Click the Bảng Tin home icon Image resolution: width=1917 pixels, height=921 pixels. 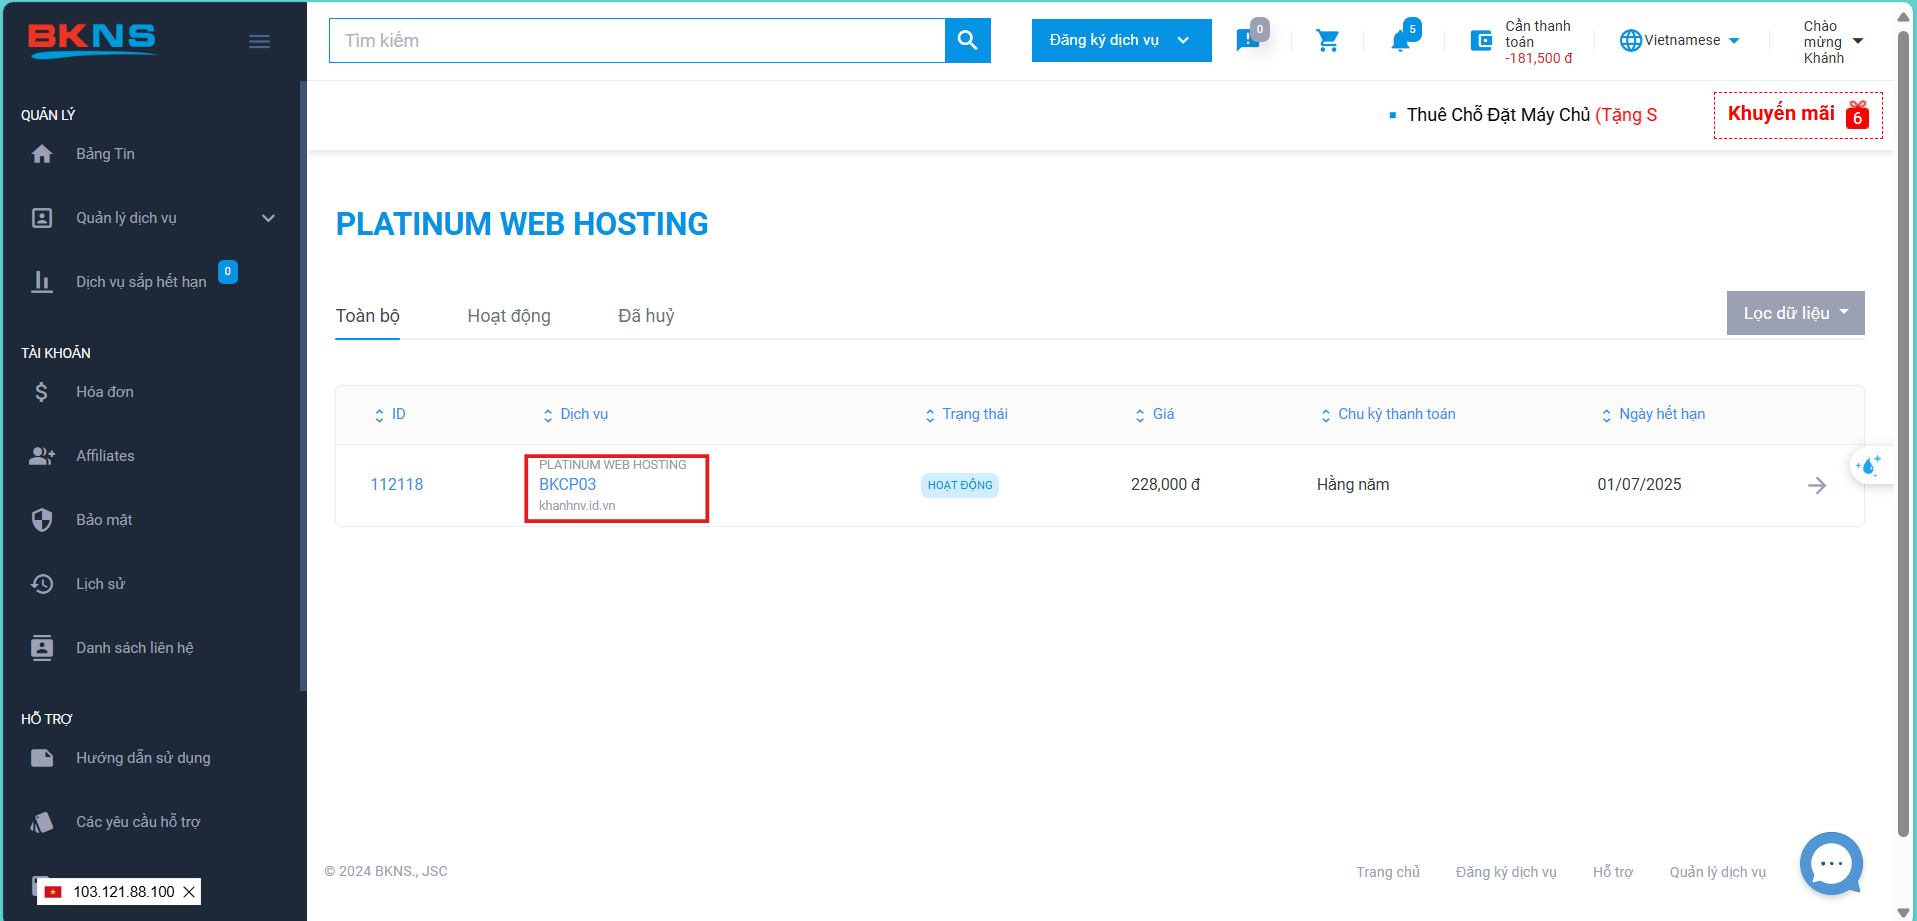[x=42, y=154]
